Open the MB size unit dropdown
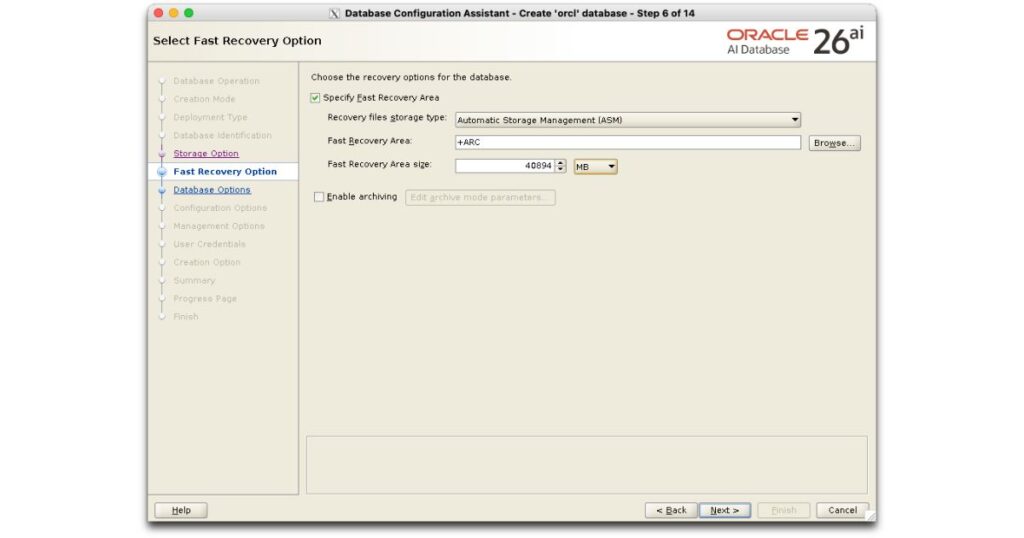The image size is (1024, 538). 596,166
